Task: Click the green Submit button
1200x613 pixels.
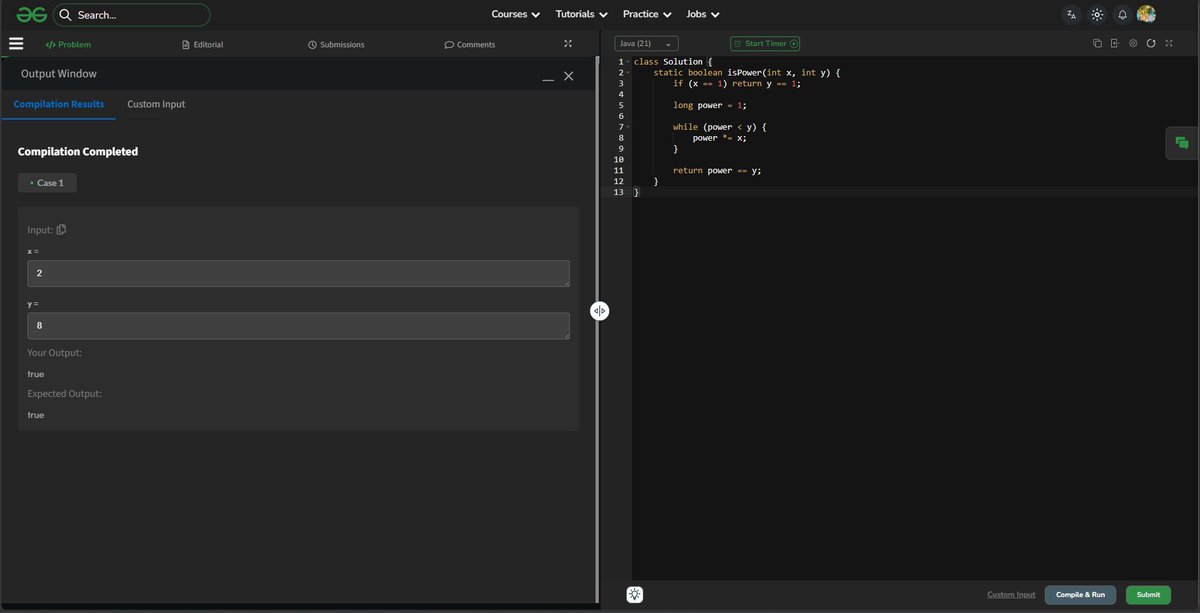Action: point(1148,595)
